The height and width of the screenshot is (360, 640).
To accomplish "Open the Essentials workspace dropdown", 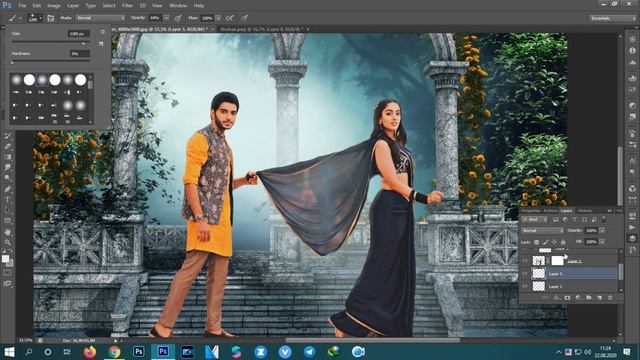I will pyautogui.click(x=612, y=18).
